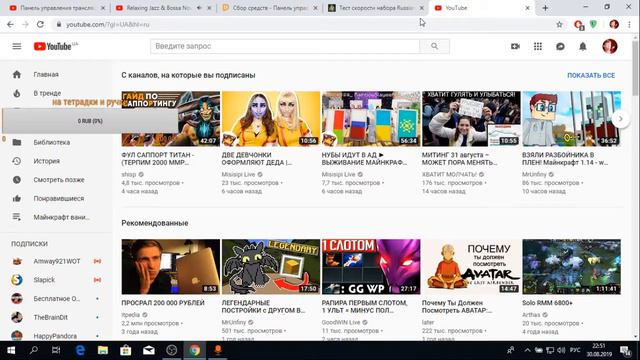Switch to the Панель управления трансл... tab
Viewport: 640px width, 360px height.
58,8
